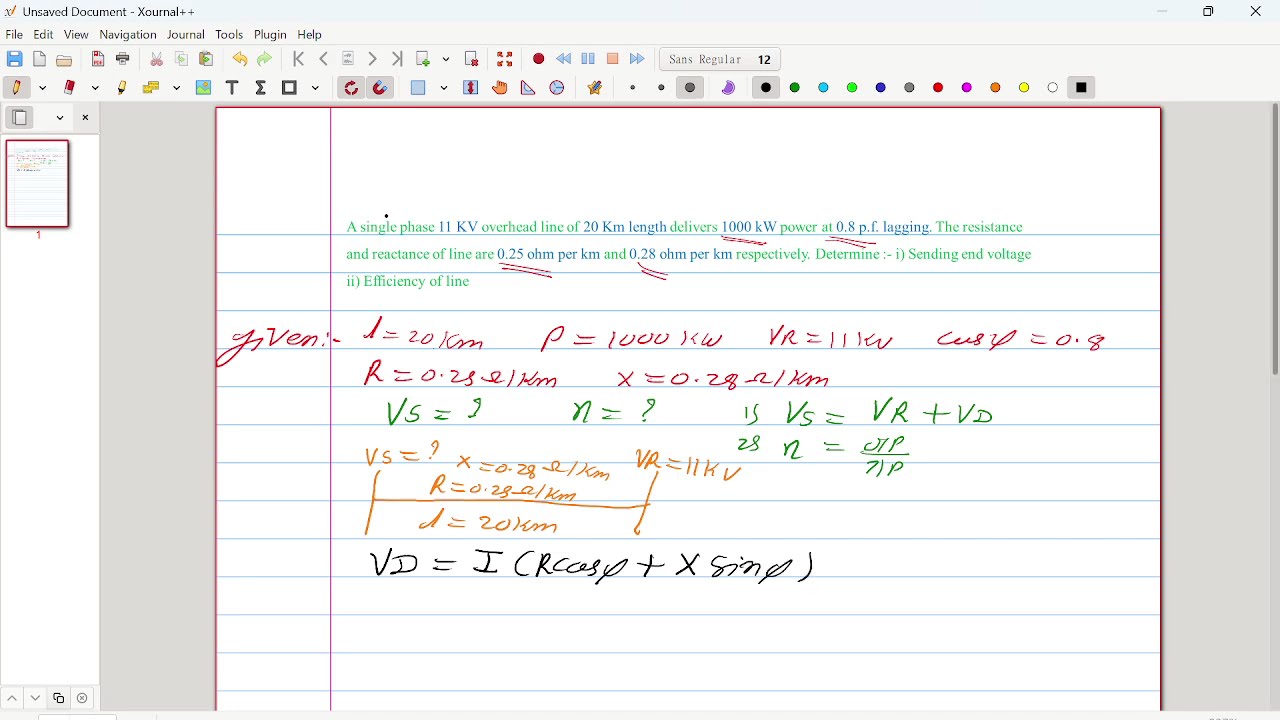Create a new document
The width and height of the screenshot is (1280, 720).
tap(40, 60)
